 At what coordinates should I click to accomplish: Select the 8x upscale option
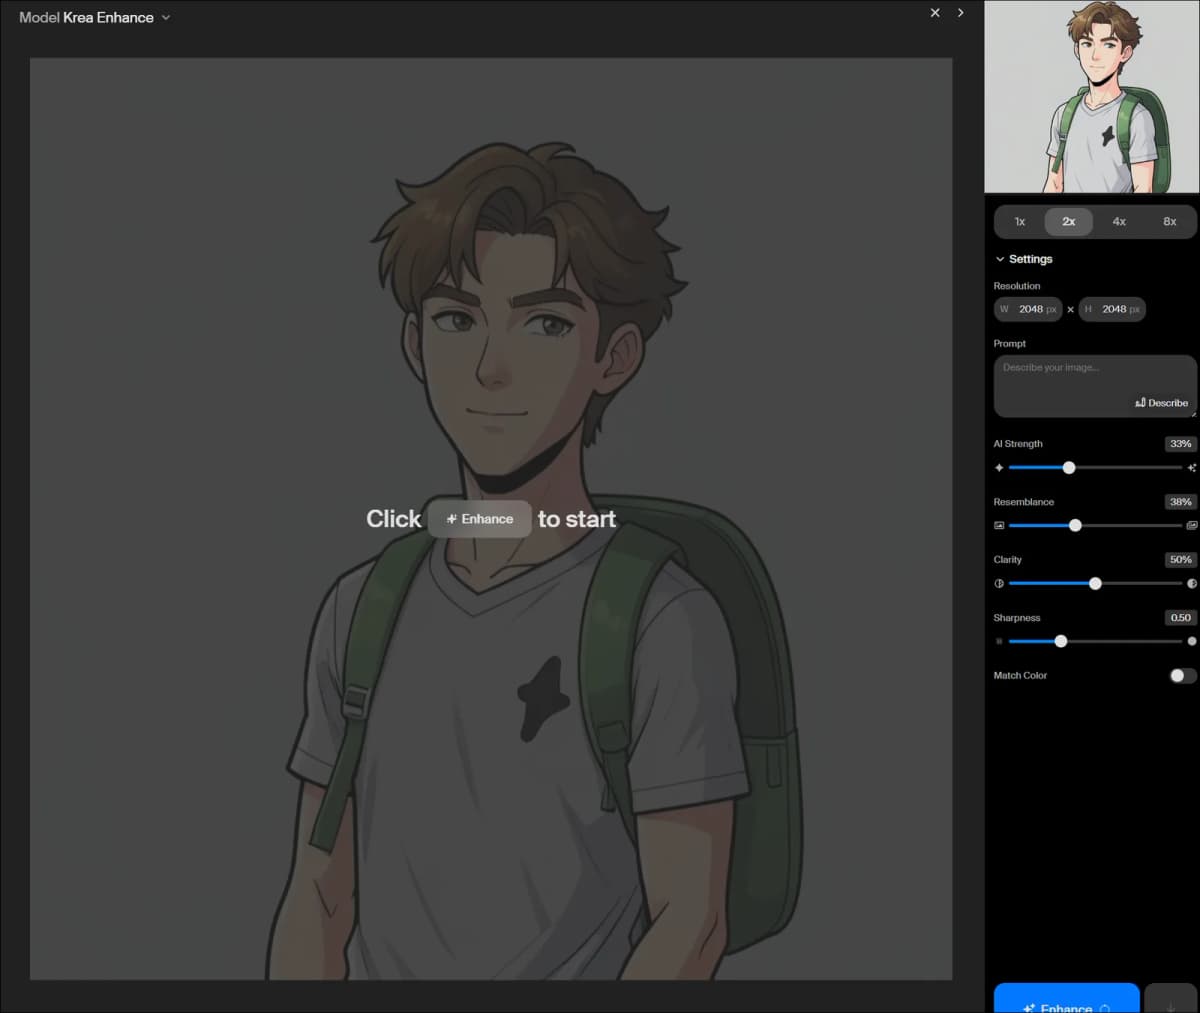point(1170,222)
